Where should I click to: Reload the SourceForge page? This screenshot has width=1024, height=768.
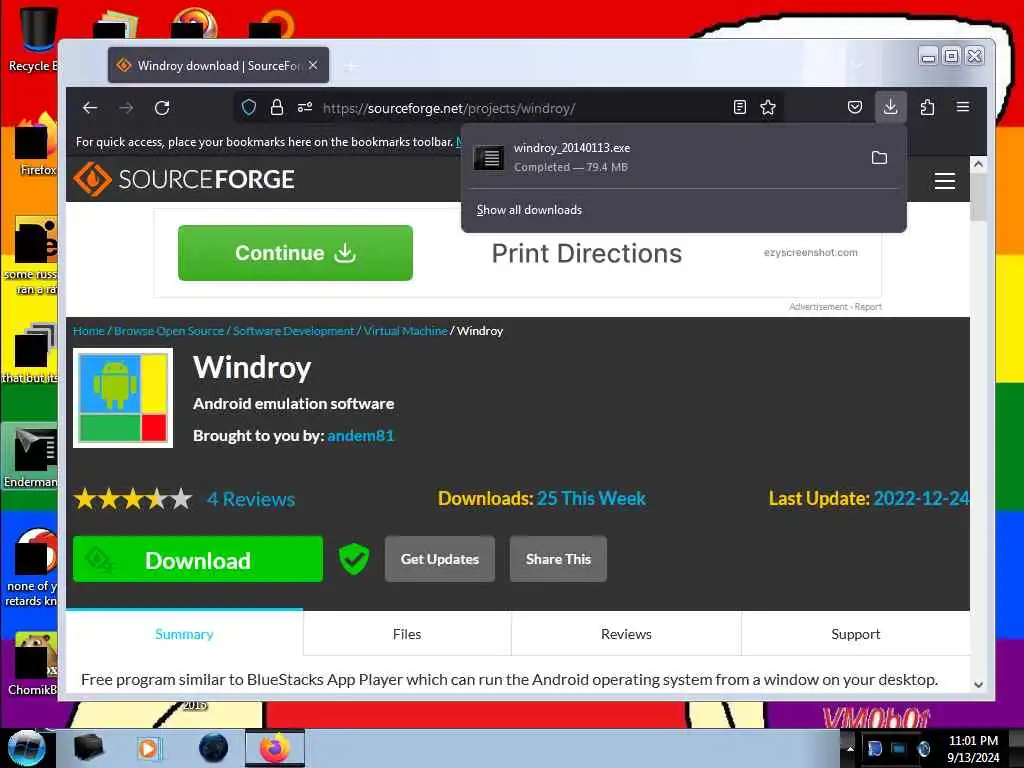162,108
